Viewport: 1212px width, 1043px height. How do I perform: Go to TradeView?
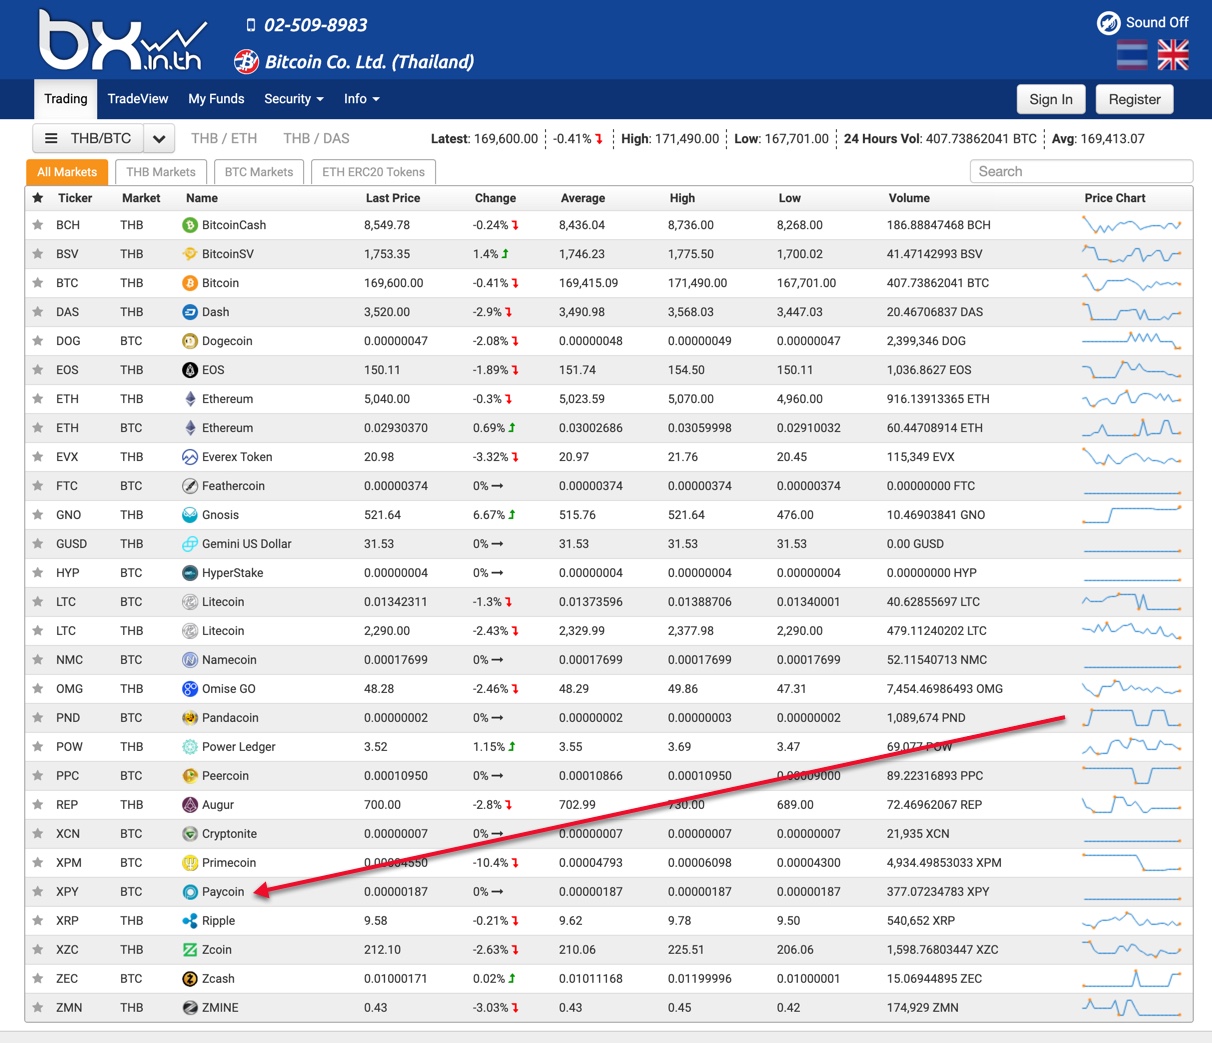click(x=138, y=99)
